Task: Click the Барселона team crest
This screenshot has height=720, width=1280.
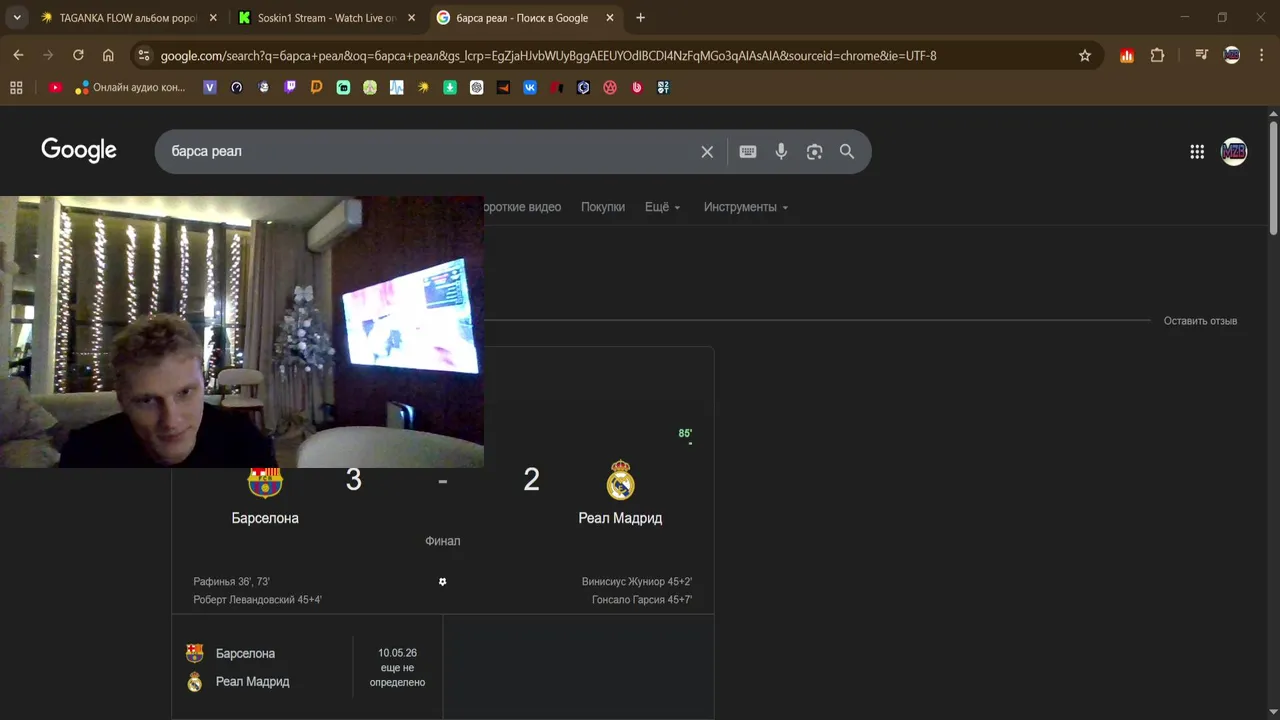Action: coord(265,482)
